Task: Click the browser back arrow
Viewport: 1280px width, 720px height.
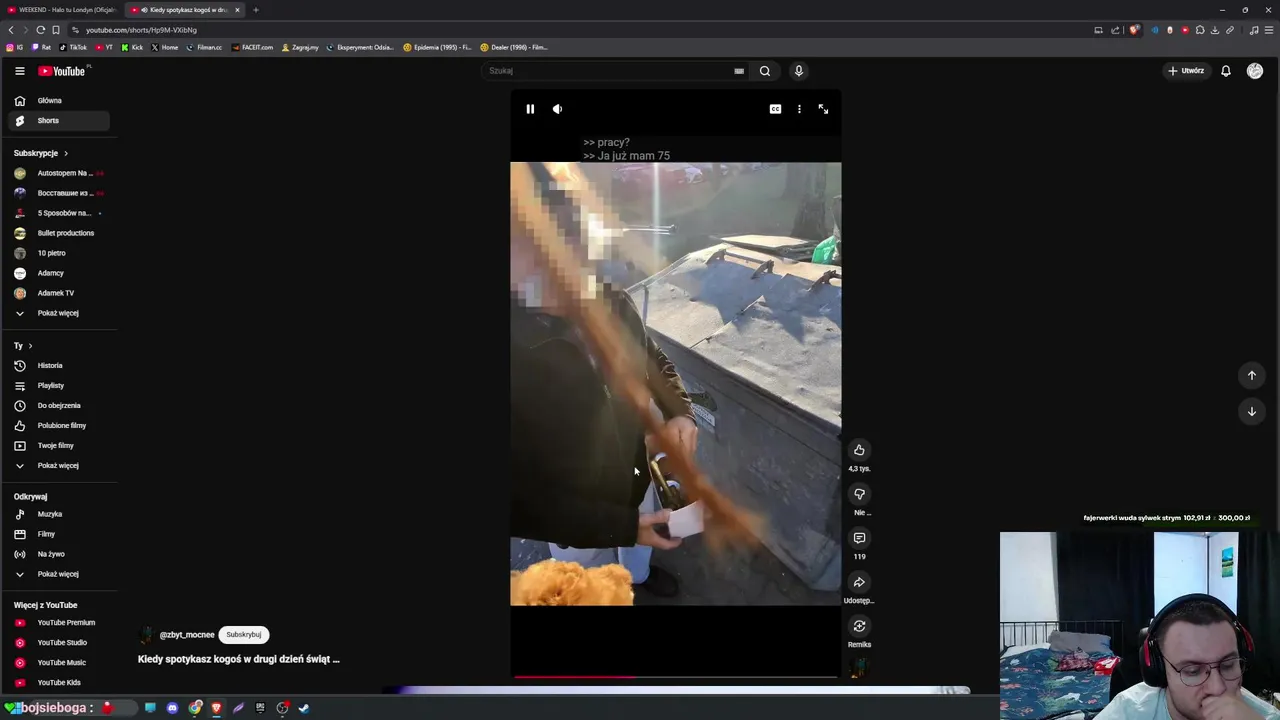Action: (11, 30)
